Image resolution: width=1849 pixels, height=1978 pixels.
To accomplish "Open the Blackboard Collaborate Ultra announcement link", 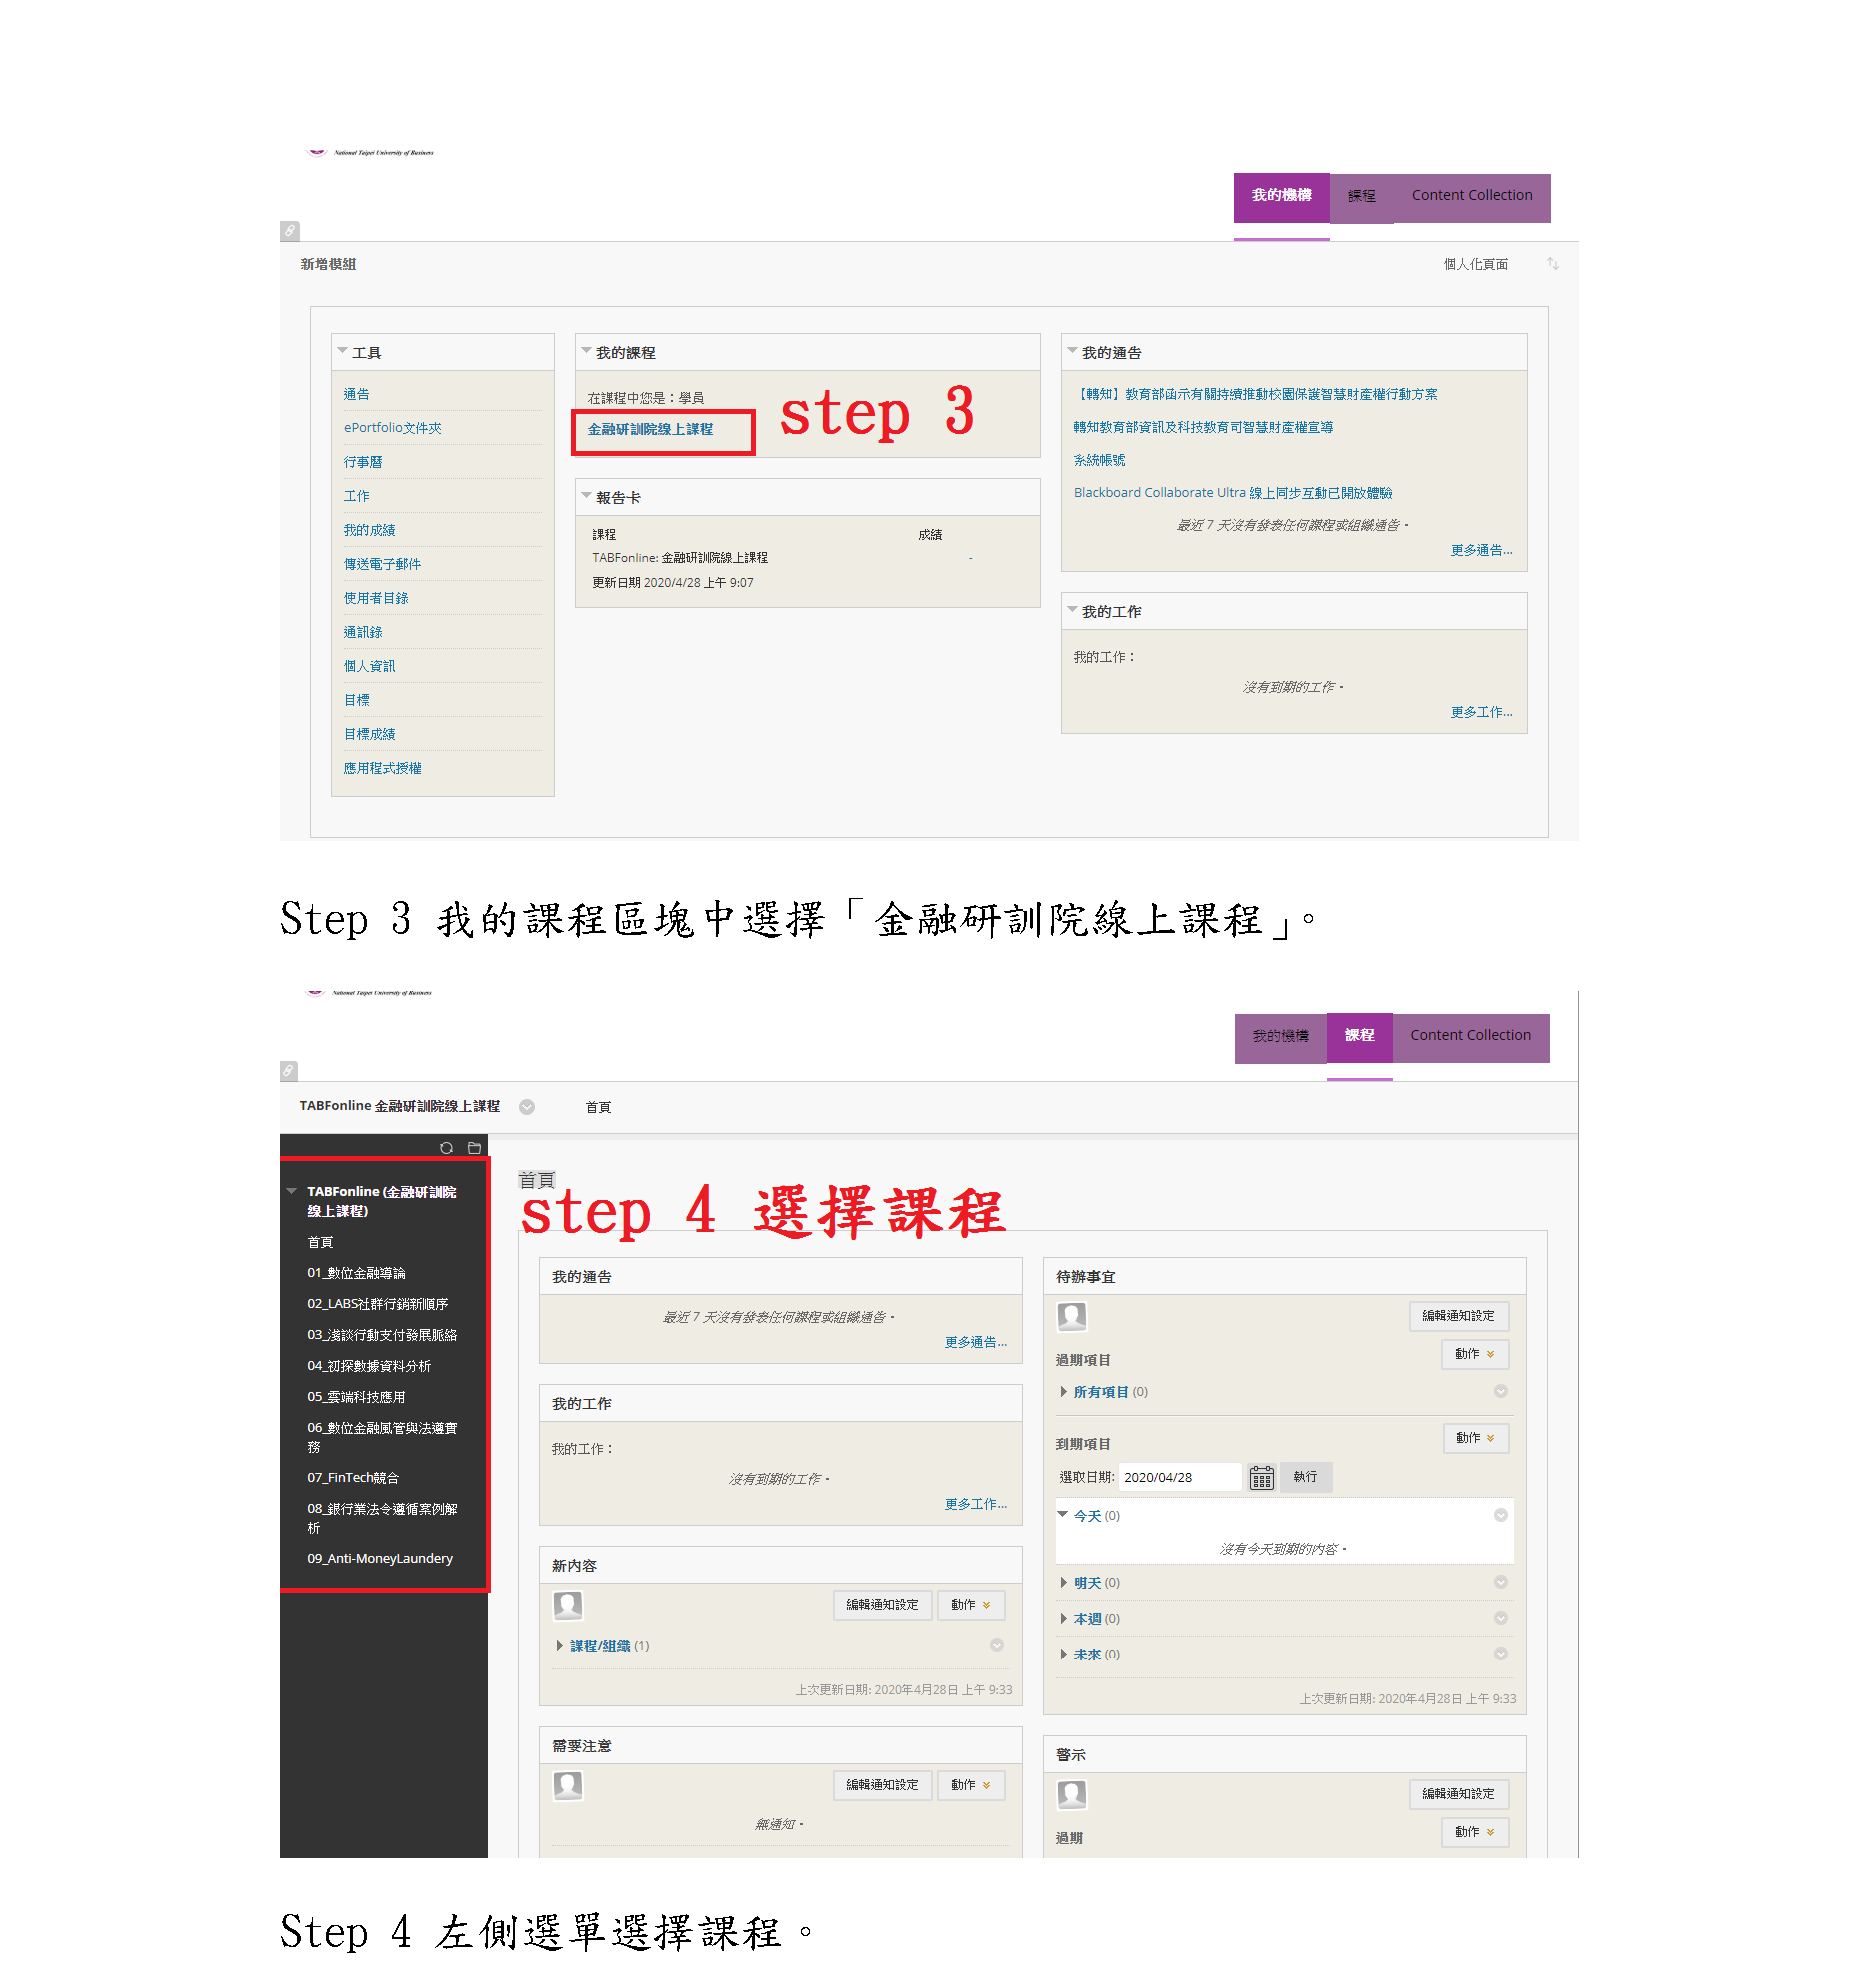I will [1232, 493].
